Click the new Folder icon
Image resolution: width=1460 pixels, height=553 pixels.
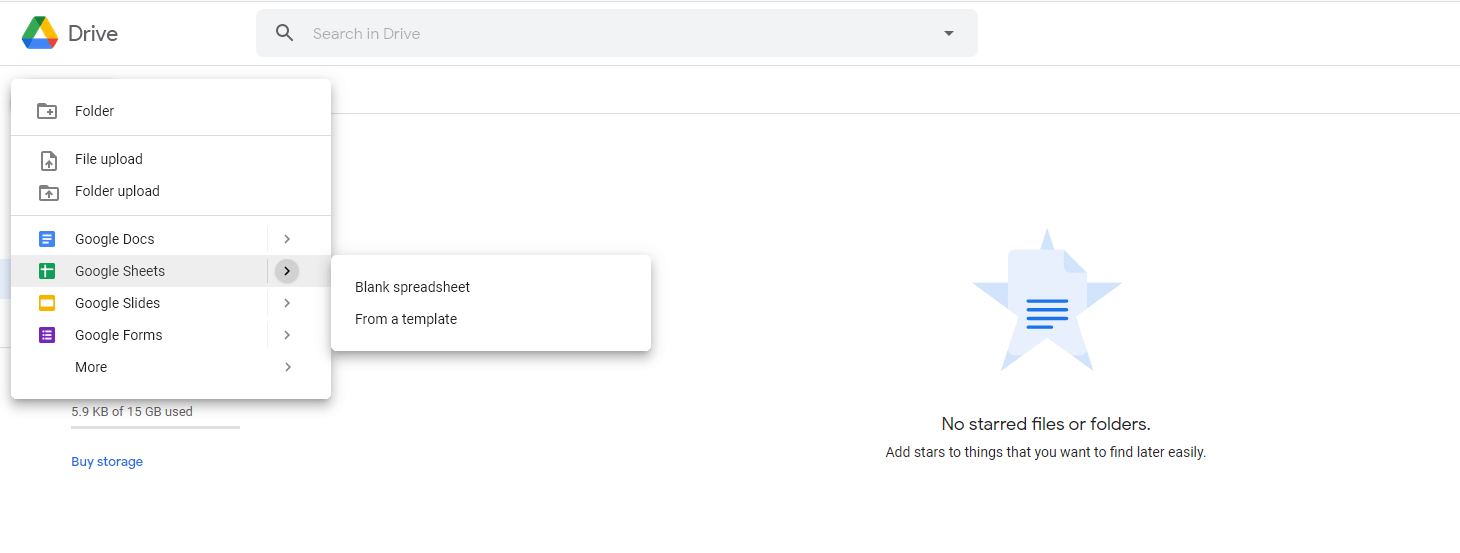[x=47, y=111]
